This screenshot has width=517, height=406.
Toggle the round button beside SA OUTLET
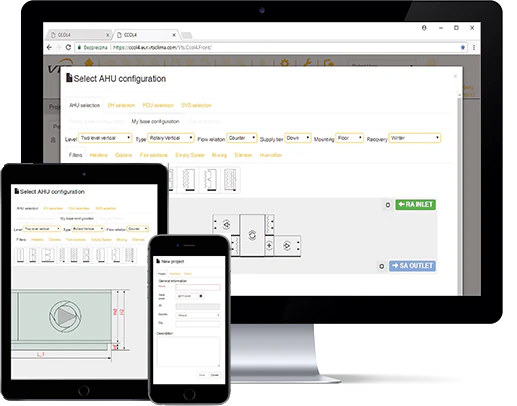pyautogui.click(x=382, y=266)
